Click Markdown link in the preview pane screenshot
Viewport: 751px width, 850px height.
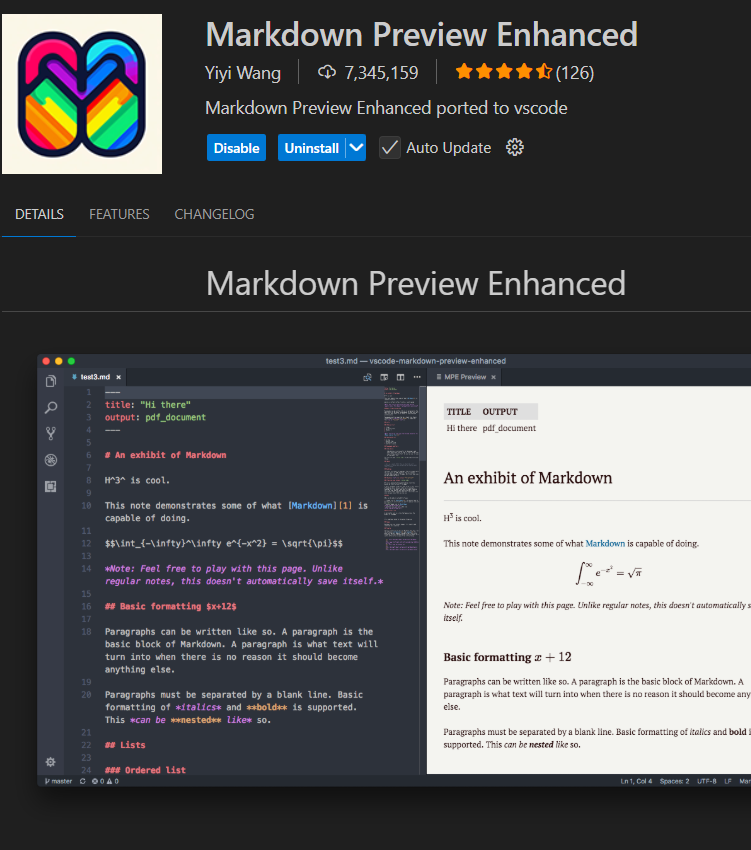click(x=605, y=543)
